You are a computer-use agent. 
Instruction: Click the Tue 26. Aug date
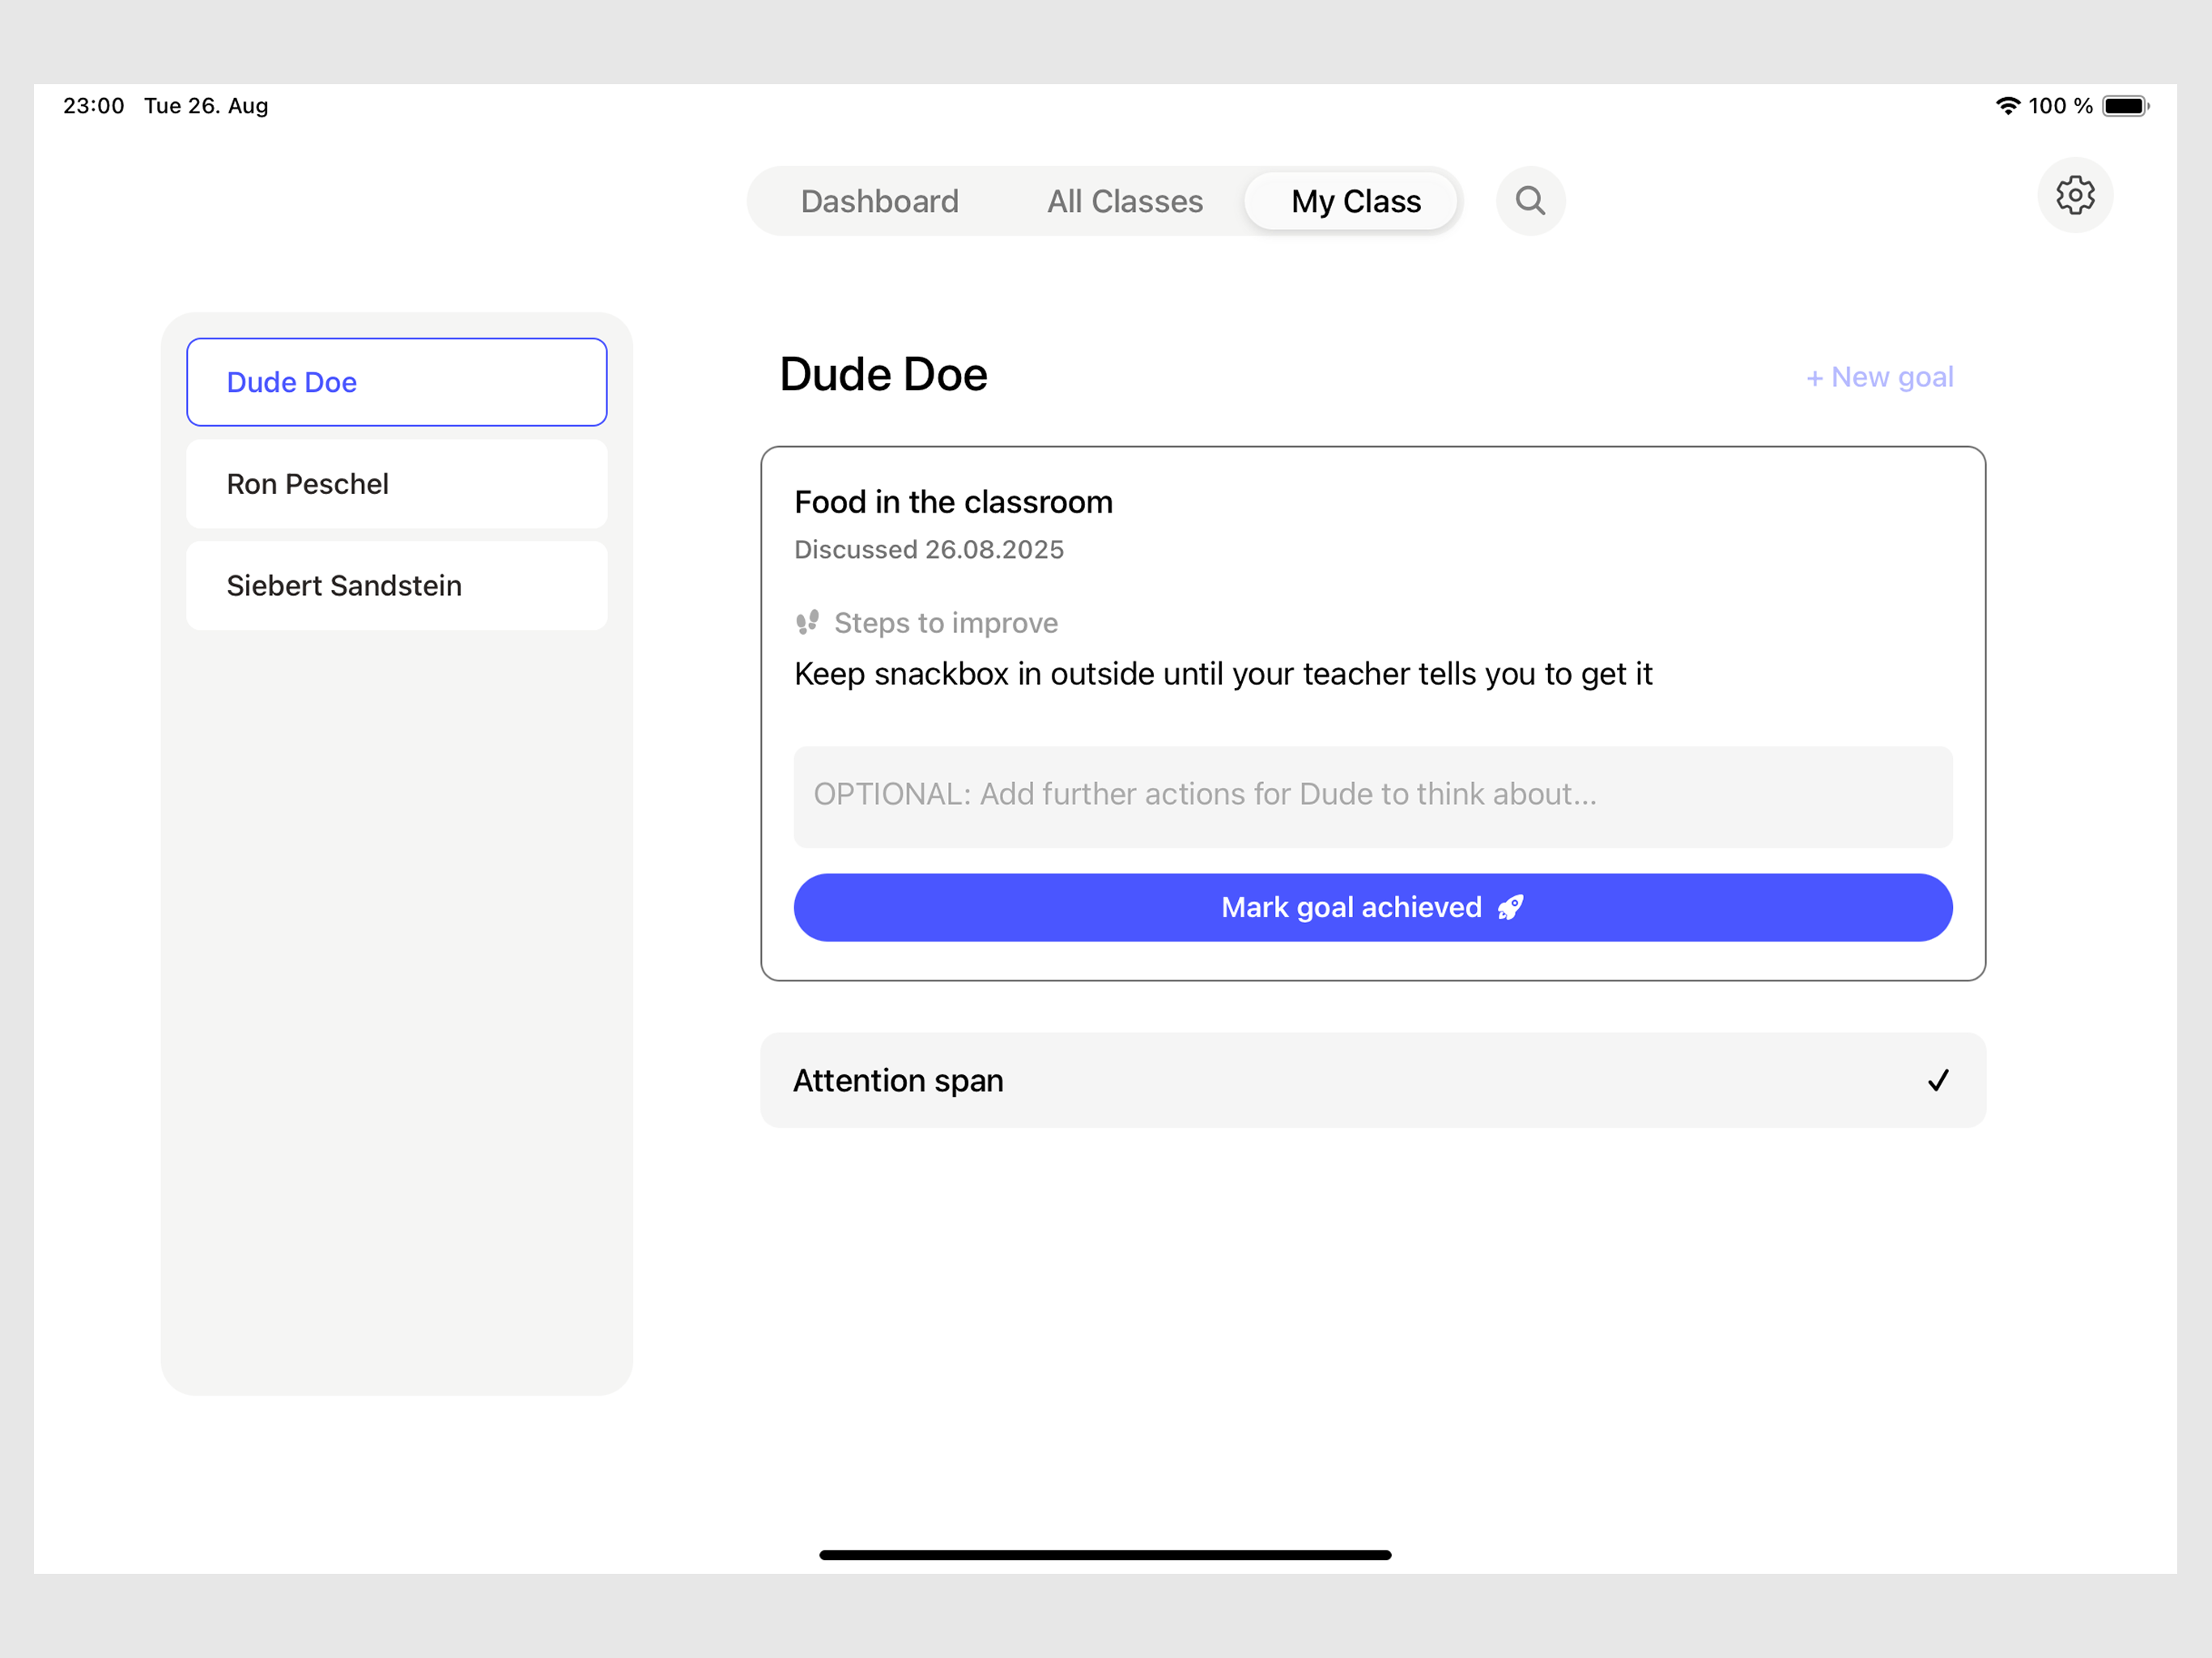[x=206, y=106]
